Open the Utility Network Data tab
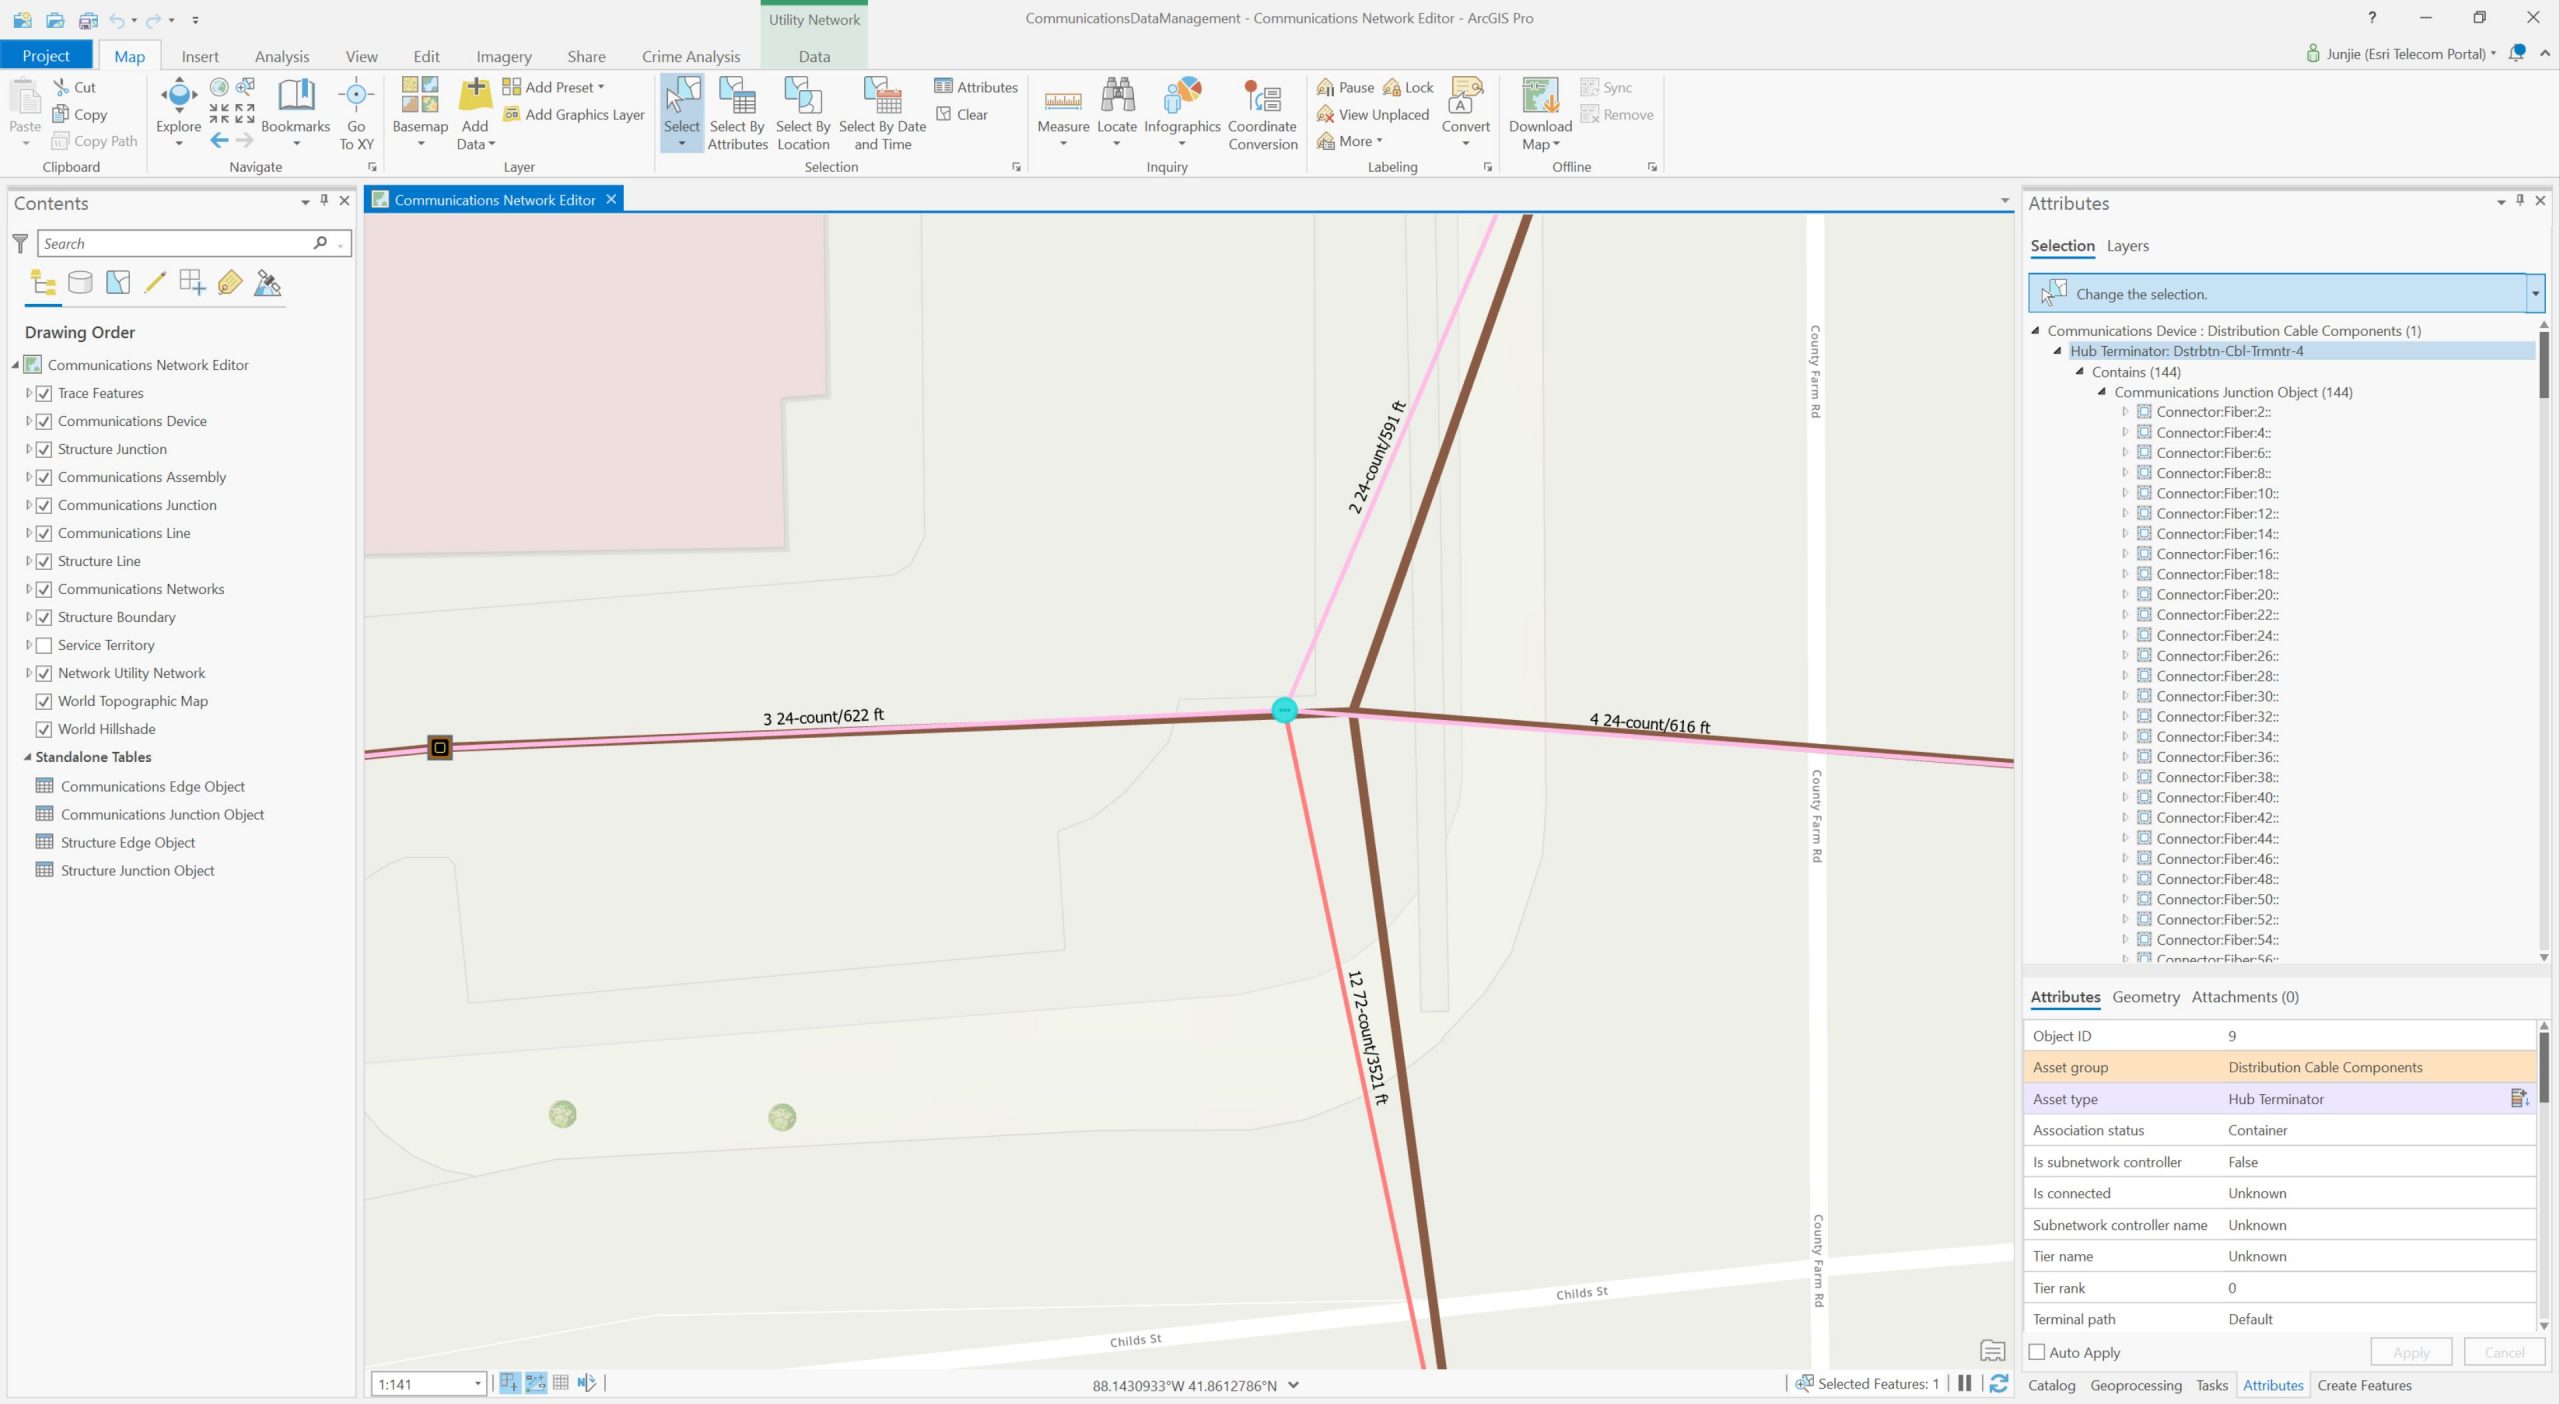2560x1404 pixels. (814, 56)
